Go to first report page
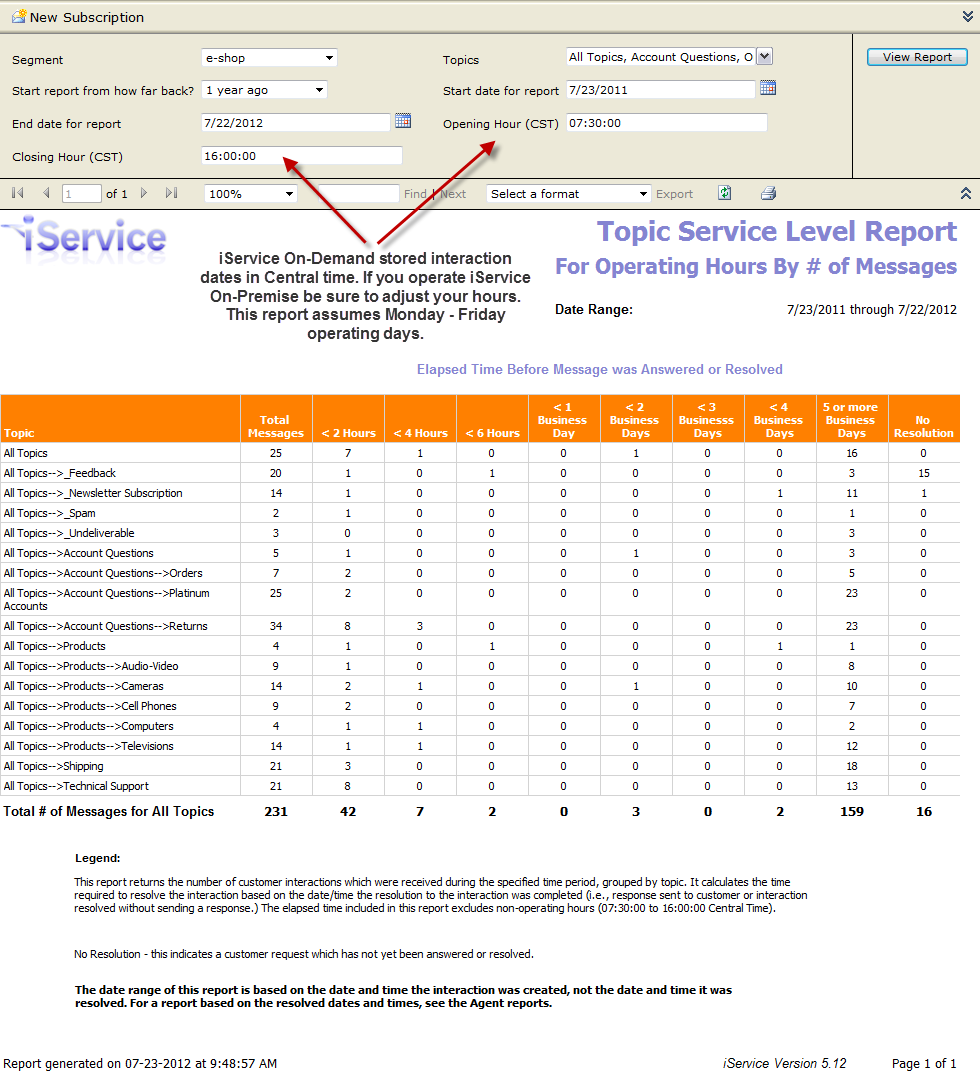Screen dimensions: 980x1081 [x=19, y=194]
